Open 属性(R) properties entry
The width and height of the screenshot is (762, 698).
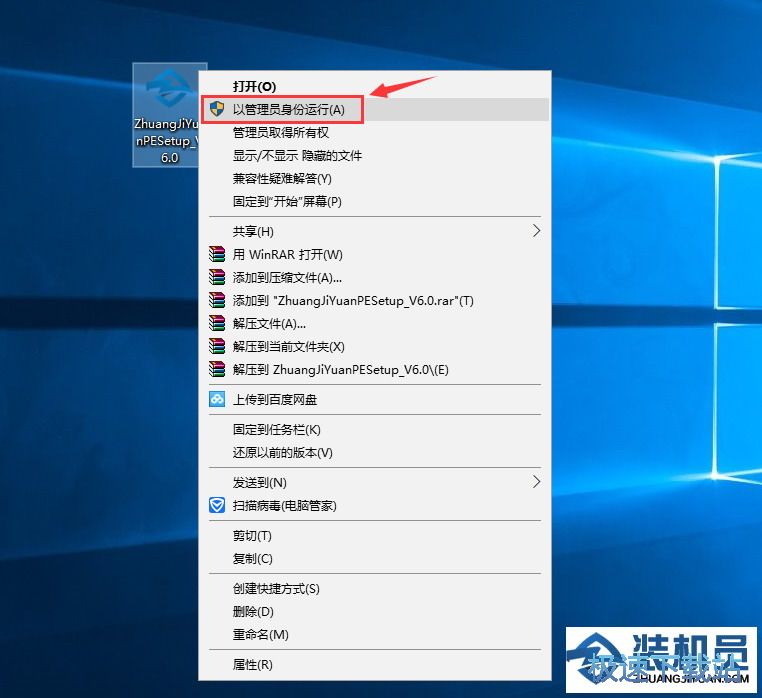pyautogui.click(x=374, y=664)
